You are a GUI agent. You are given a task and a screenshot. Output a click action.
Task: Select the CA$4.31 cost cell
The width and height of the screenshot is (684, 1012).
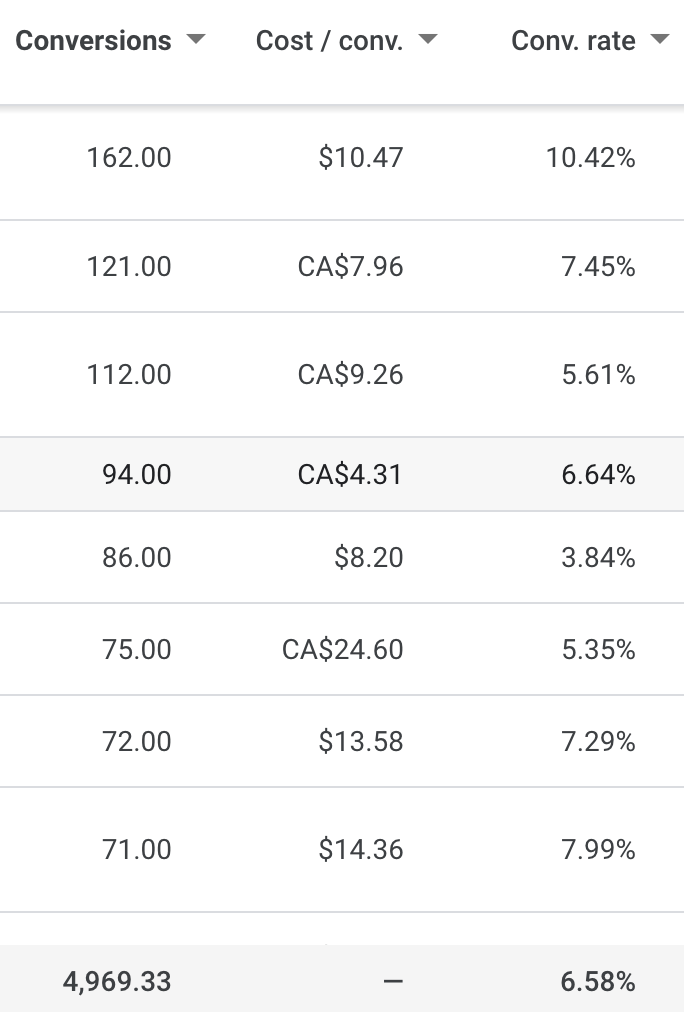(x=350, y=474)
